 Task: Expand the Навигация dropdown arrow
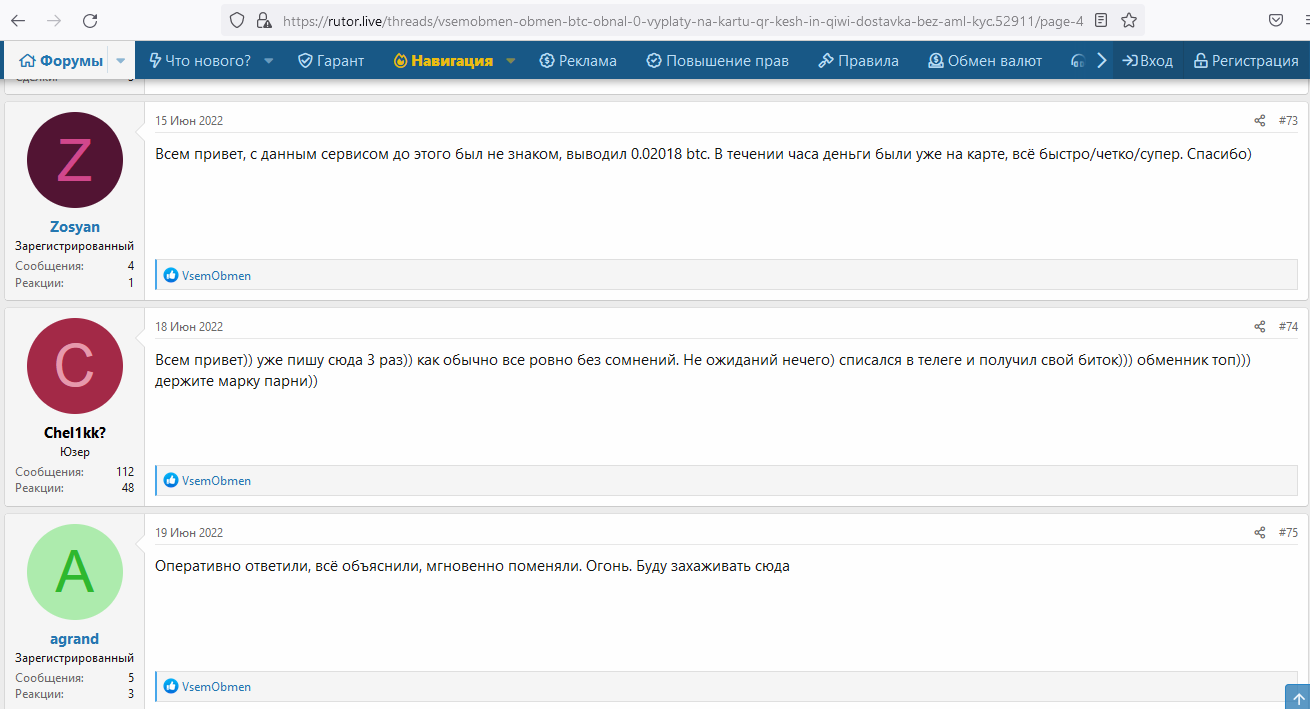tap(510, 61)
